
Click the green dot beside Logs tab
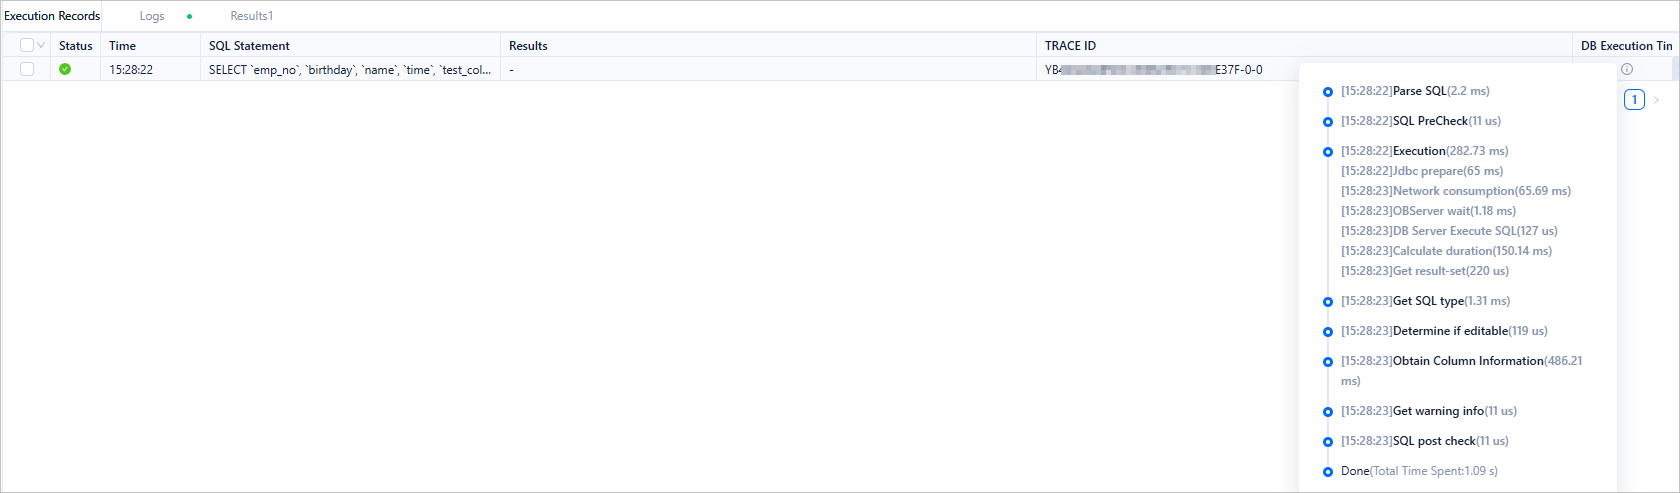click(189, 16)
